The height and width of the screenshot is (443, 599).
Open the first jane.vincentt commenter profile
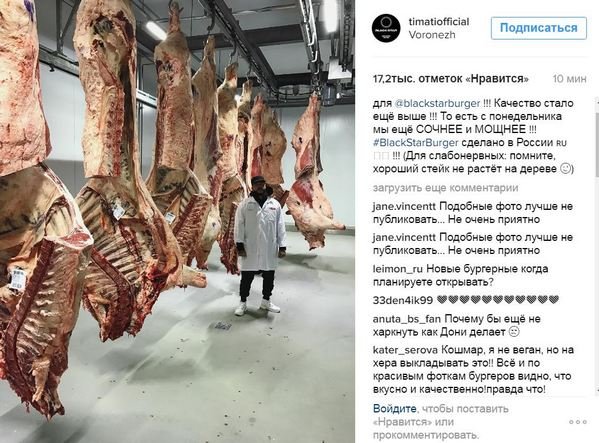[x=404, y=207]
